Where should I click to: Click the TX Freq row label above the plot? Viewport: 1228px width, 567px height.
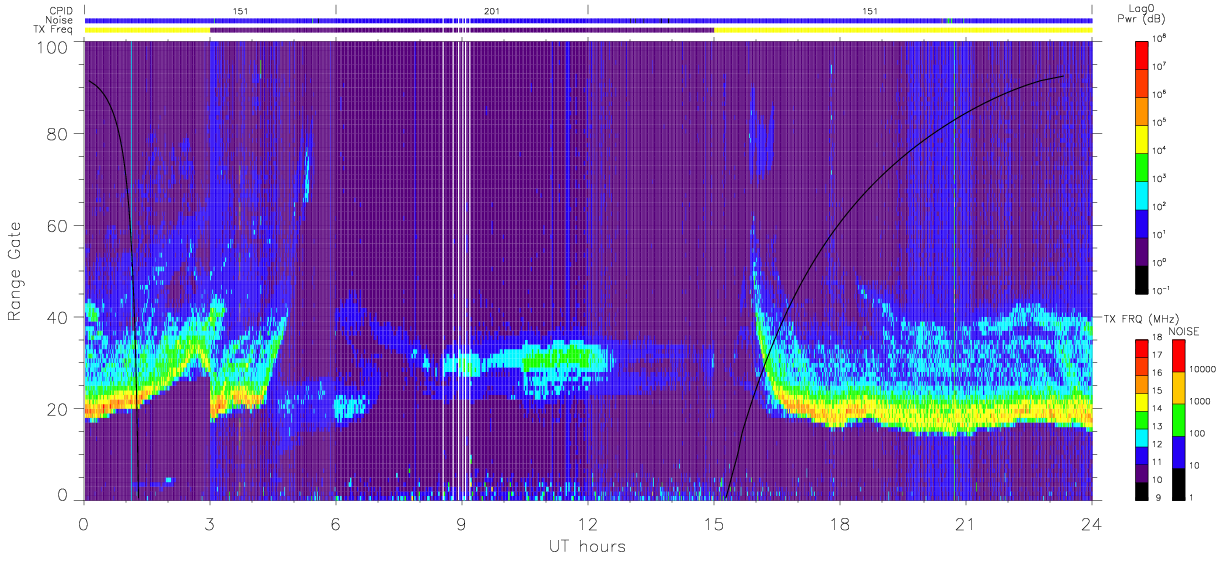click(x=55, y=29)
